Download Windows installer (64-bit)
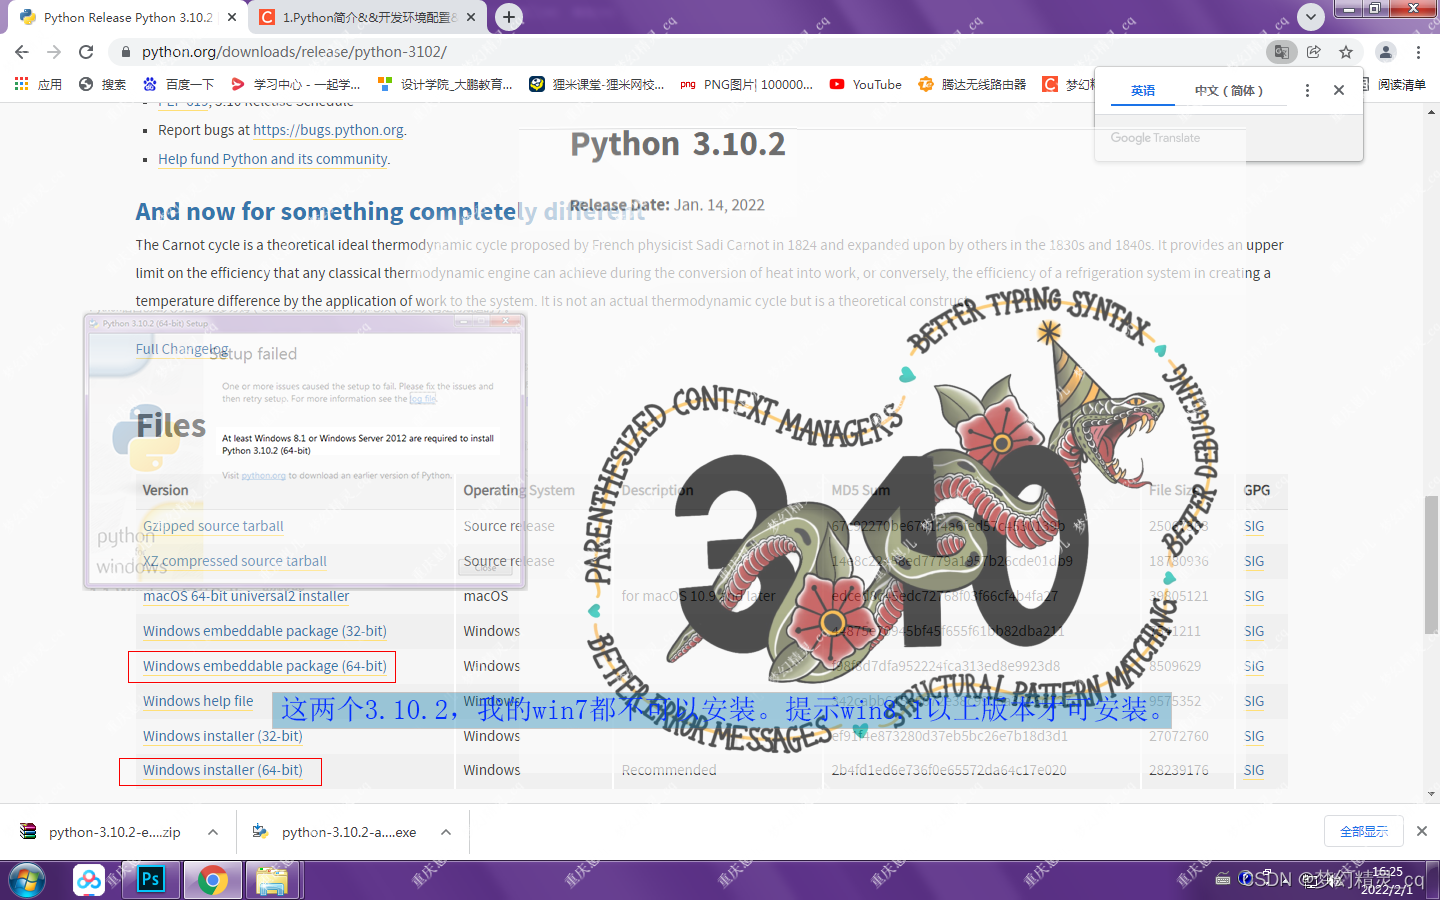1440x900 pixels. coord(223,770)
